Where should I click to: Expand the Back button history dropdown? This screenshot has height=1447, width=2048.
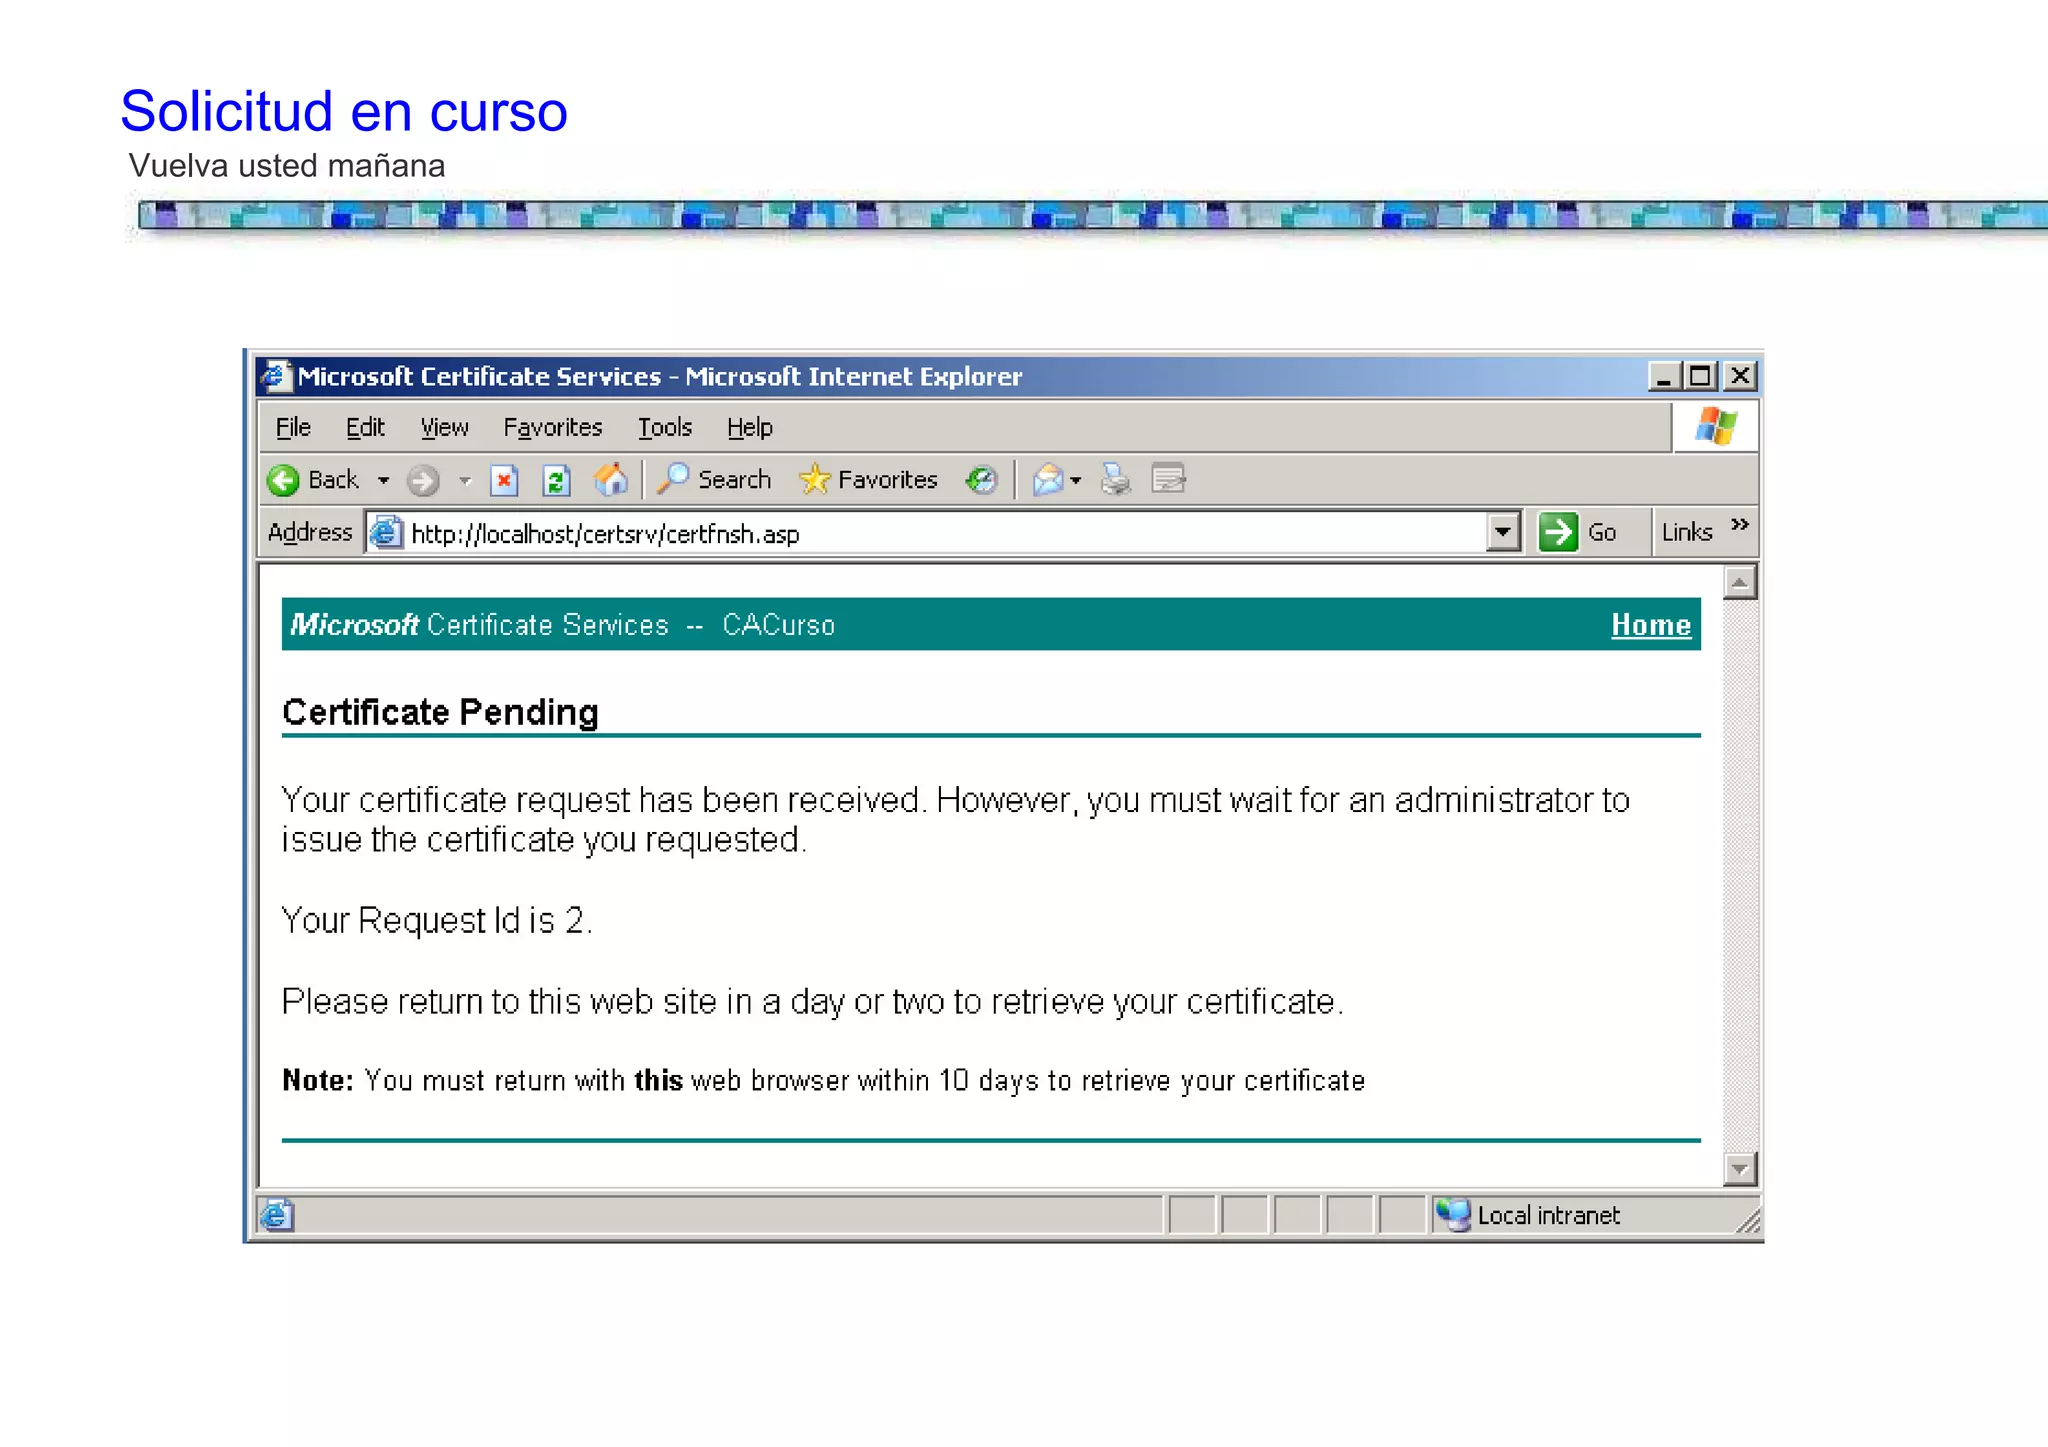(x=383, y=481)
